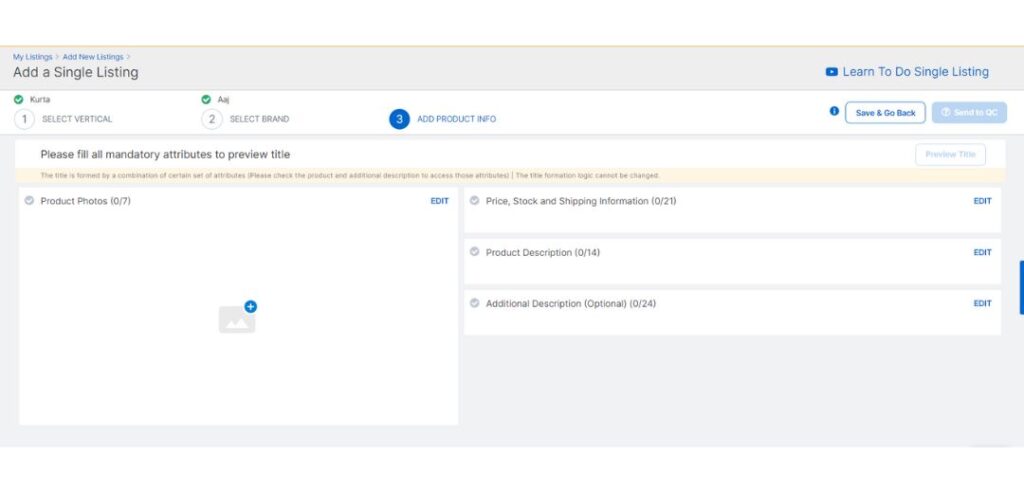Click the Send to QC button
1024x493 pixels.
969,113
